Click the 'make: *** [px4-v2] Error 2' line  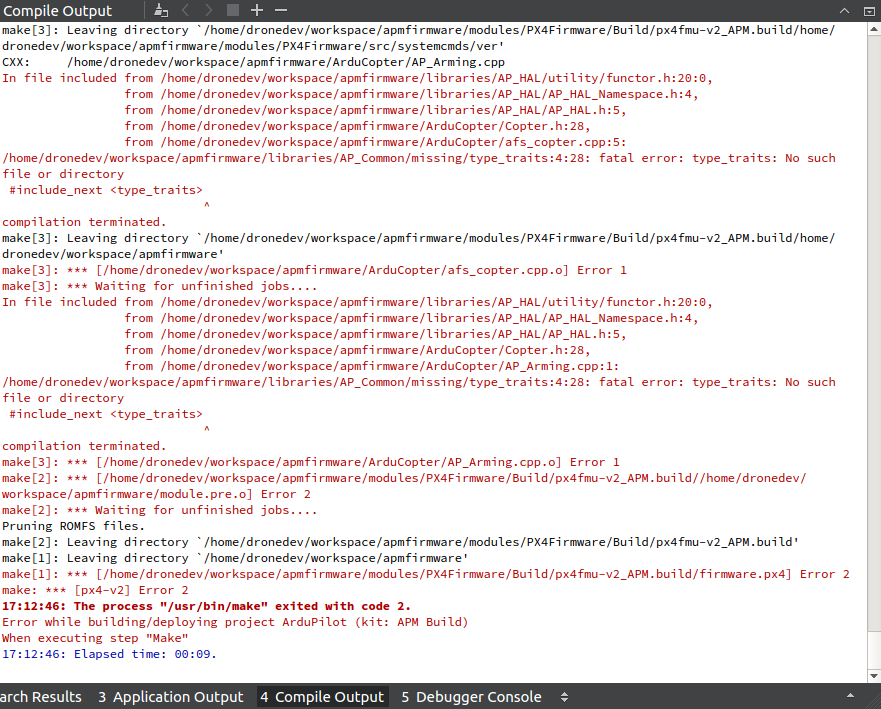pyautogui.click(x=95, y=590)
